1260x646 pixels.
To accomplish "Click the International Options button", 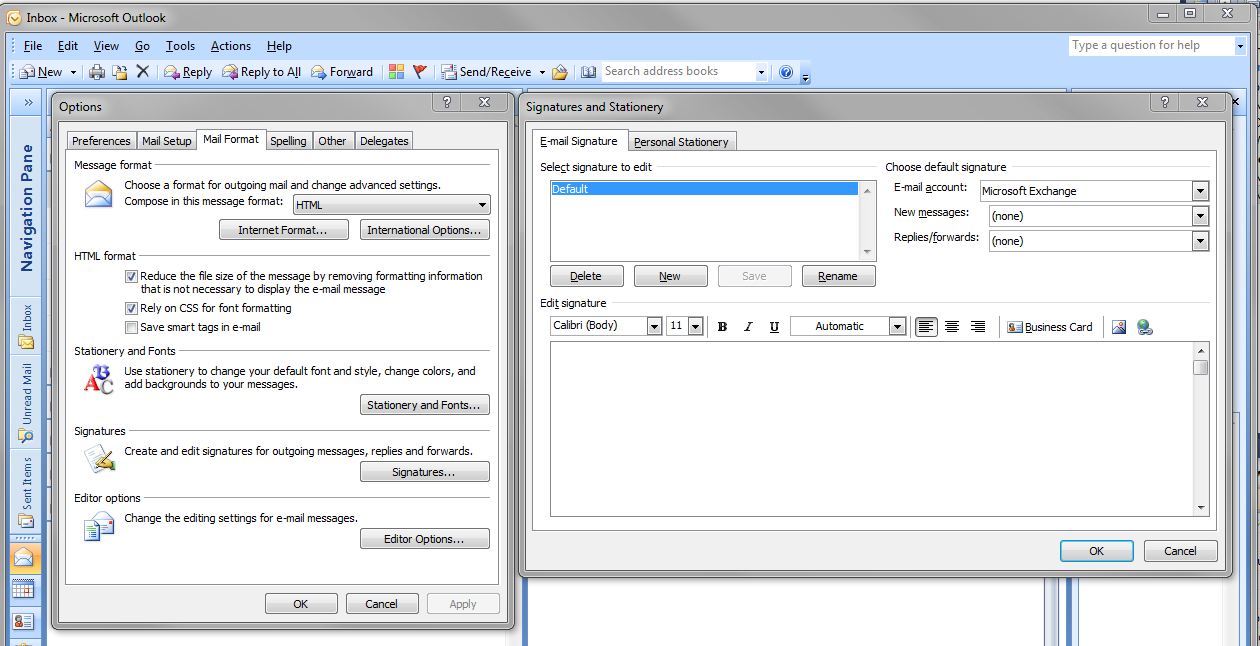I will (x=425, y=230).
